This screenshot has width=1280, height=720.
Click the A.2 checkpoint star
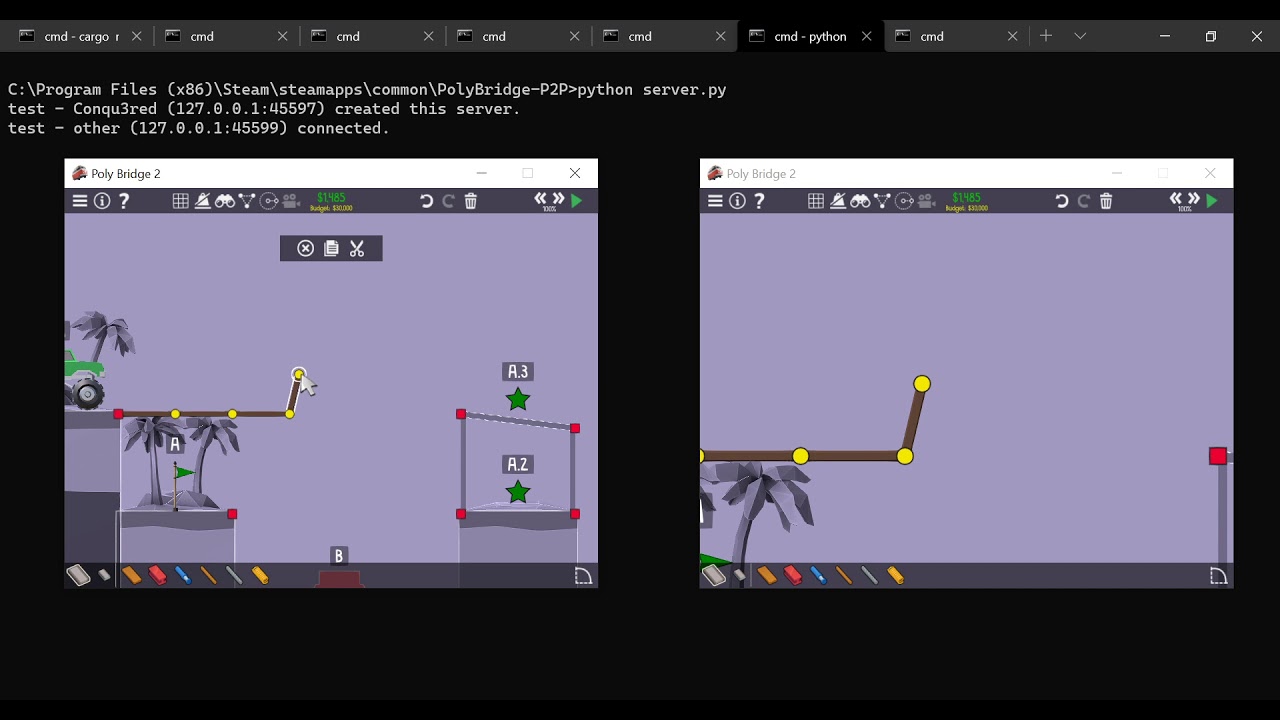point(517,492)
